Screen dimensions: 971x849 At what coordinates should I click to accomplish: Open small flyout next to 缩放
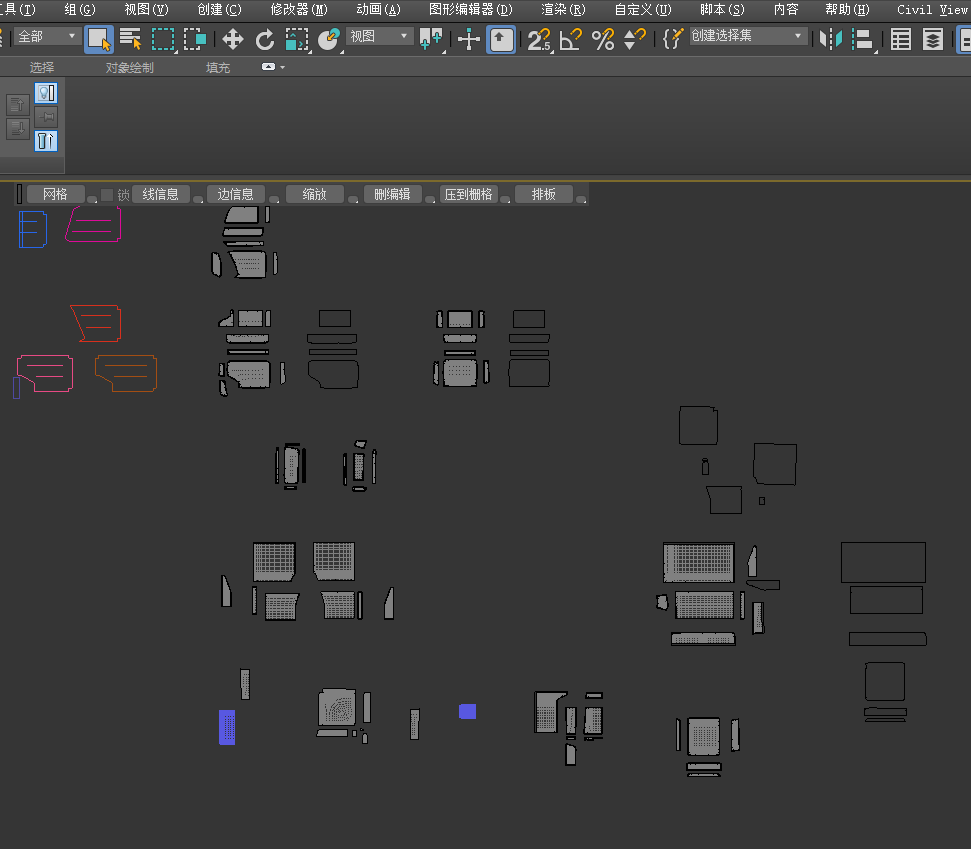coord(353,199)
